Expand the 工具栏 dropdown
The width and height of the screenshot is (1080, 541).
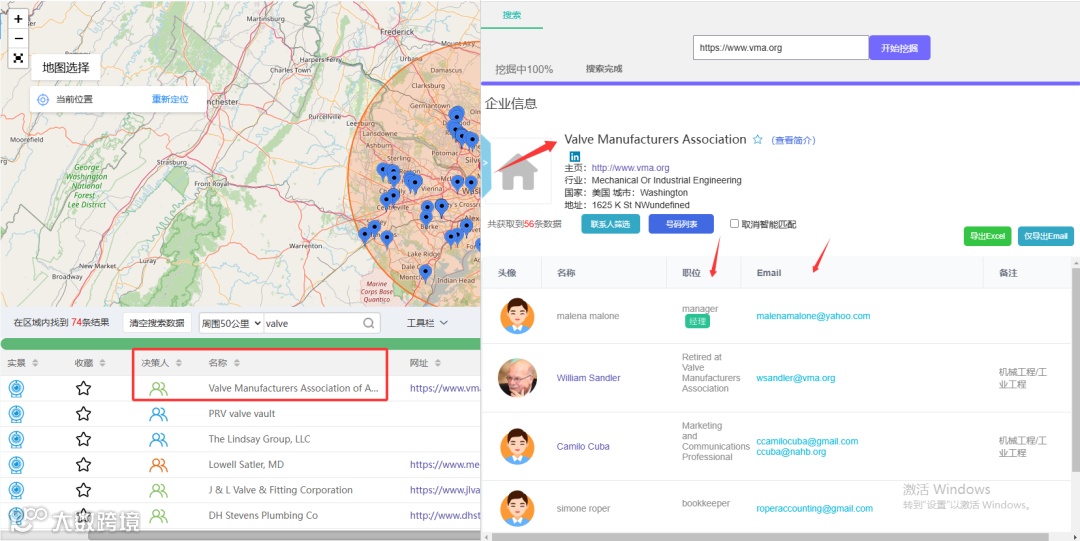click(x=428, y=323)
